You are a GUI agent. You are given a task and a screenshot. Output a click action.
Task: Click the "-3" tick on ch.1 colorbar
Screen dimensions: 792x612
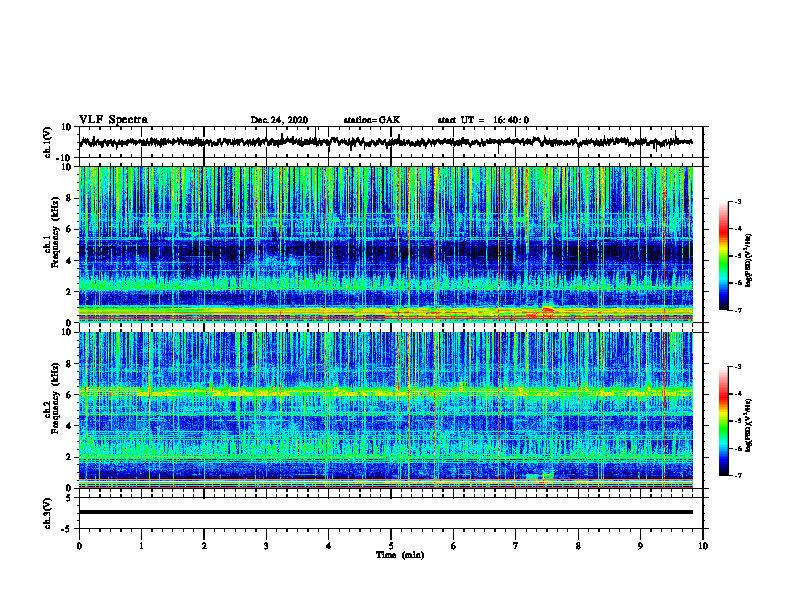(737, 202)
